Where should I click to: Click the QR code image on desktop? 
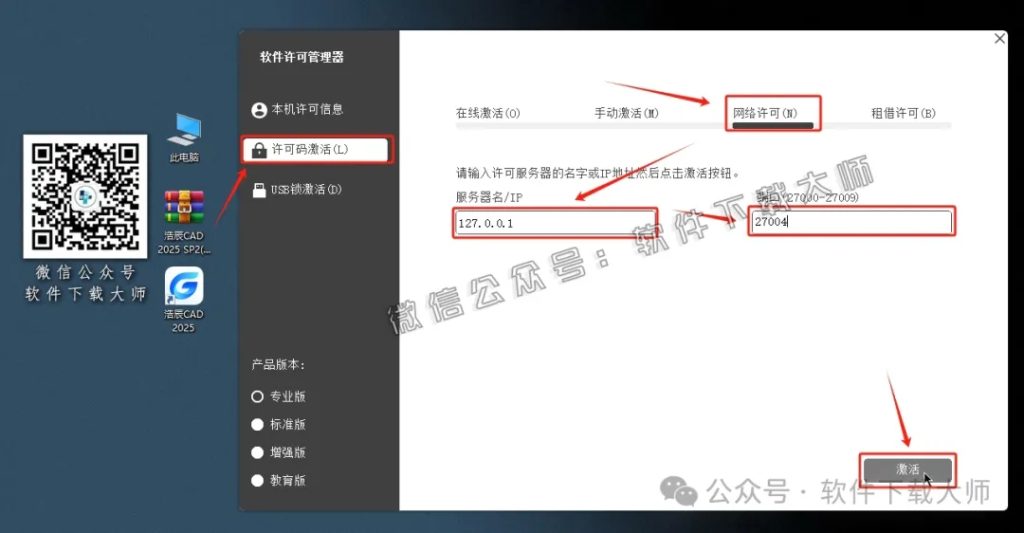[x=85, y=197]
